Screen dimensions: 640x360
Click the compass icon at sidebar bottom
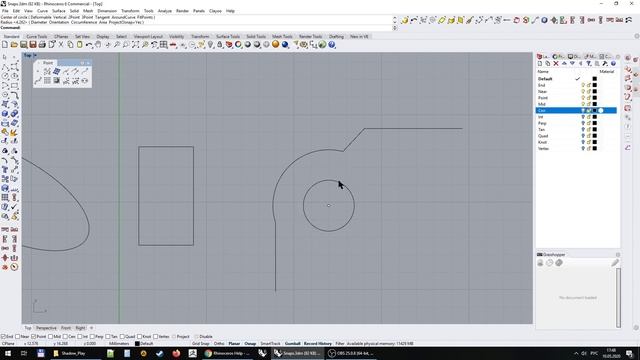[x=14, y=267]
